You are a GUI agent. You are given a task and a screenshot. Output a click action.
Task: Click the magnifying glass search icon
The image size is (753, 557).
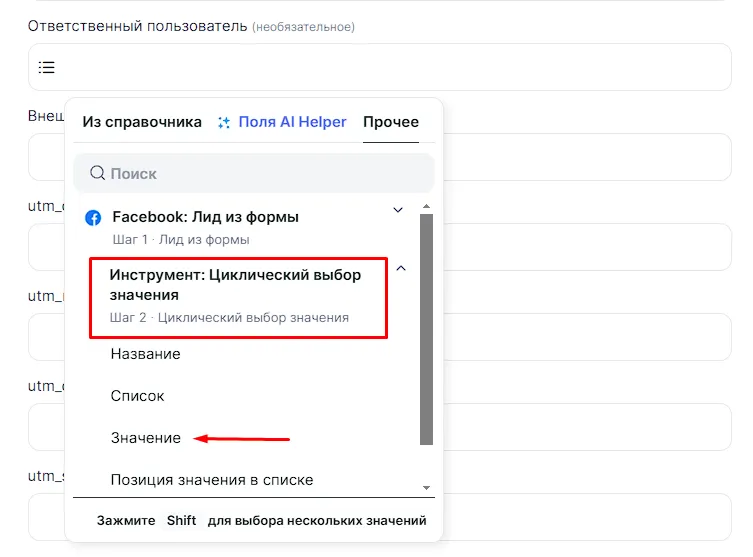[x=97, y=173]
